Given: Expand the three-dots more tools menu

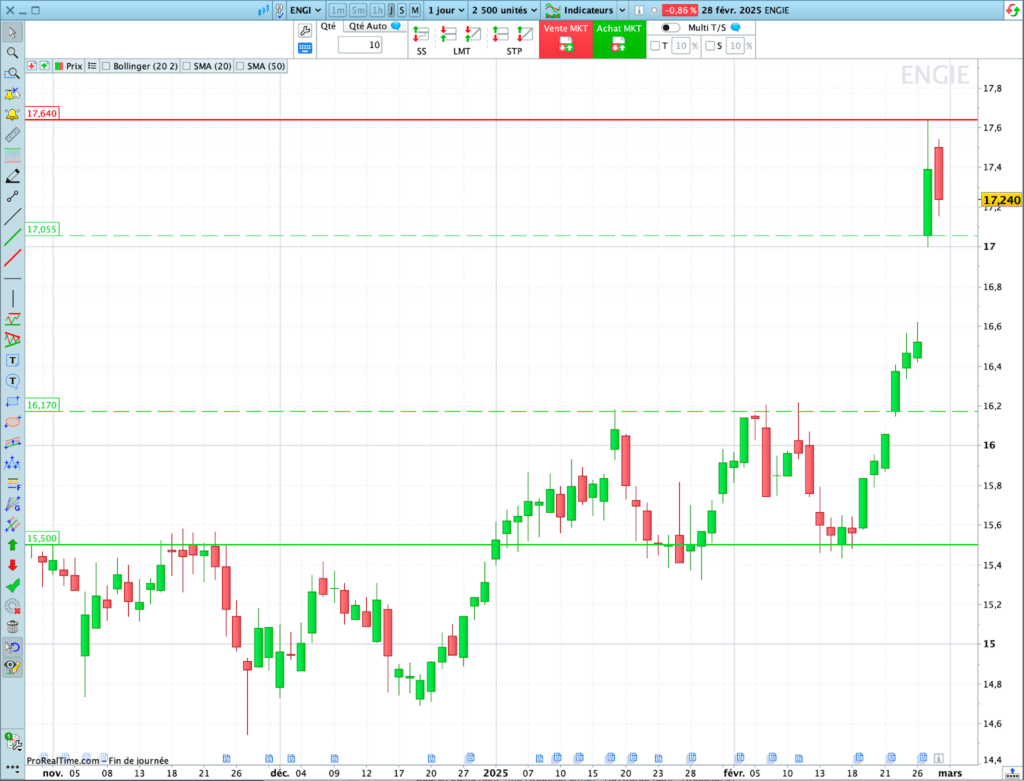Looking at the screenshot, I should pos(12,767).
